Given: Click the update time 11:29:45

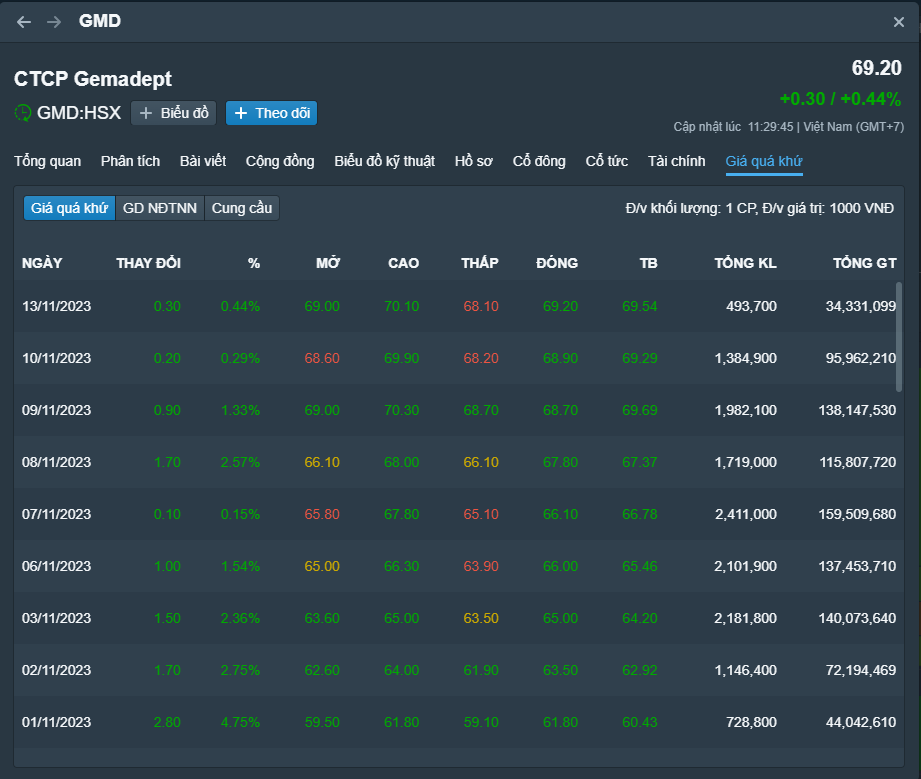Looking at the screenshot, I should pyautogui.click(x=771, y=127).
